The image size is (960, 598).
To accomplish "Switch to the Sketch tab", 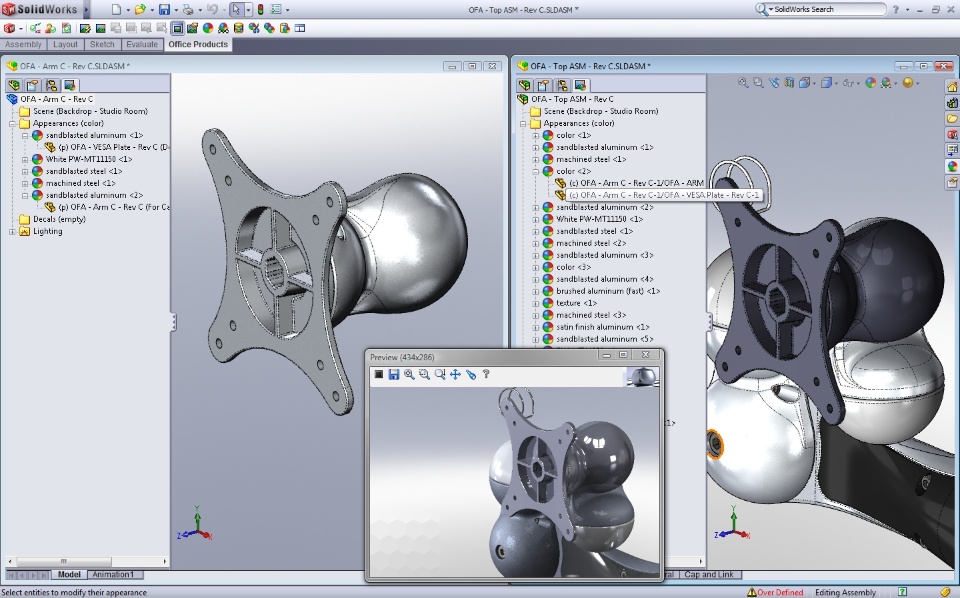I will [x=102, y=44].
